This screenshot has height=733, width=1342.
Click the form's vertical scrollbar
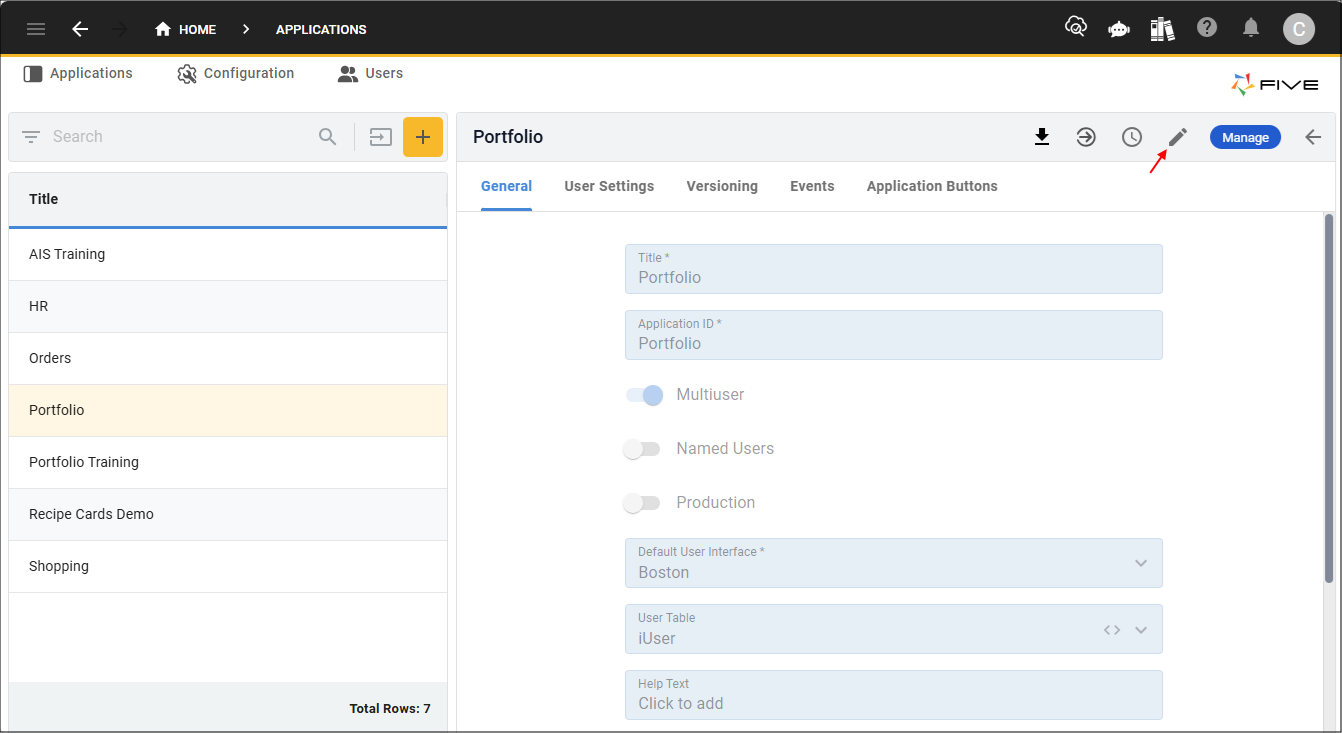[1329, 398]
